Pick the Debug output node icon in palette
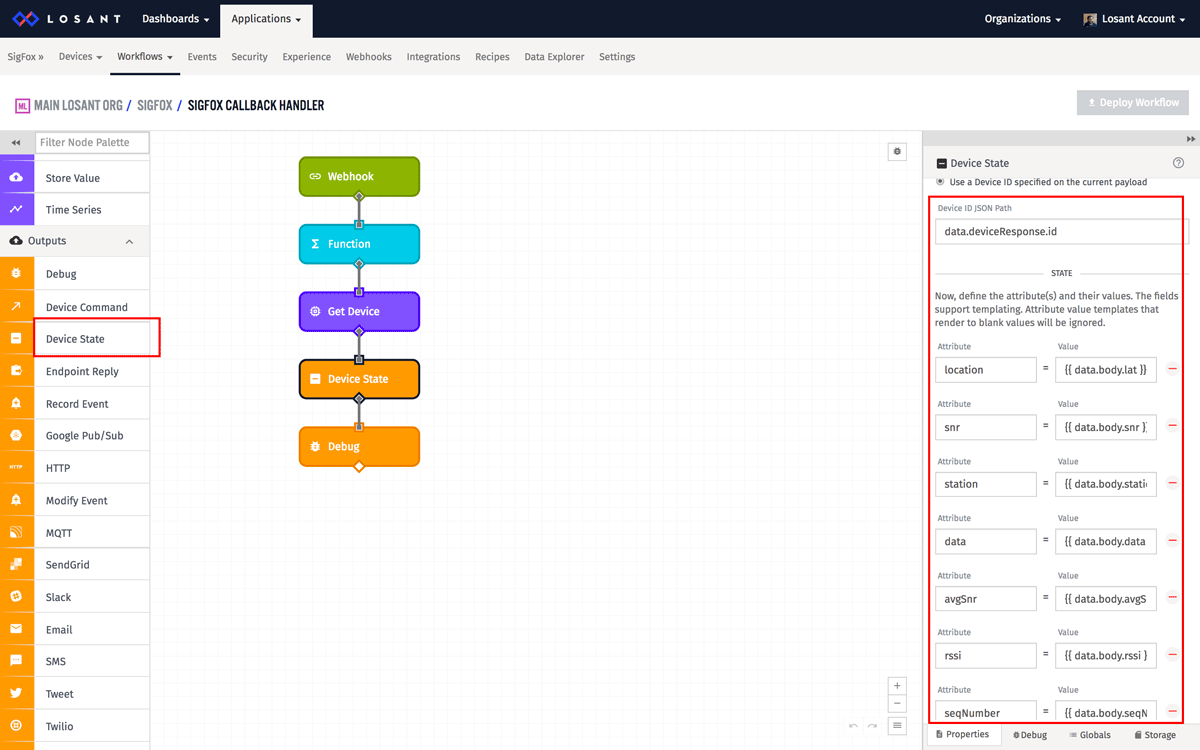The image size is (1200, 750). coord(16,274)
